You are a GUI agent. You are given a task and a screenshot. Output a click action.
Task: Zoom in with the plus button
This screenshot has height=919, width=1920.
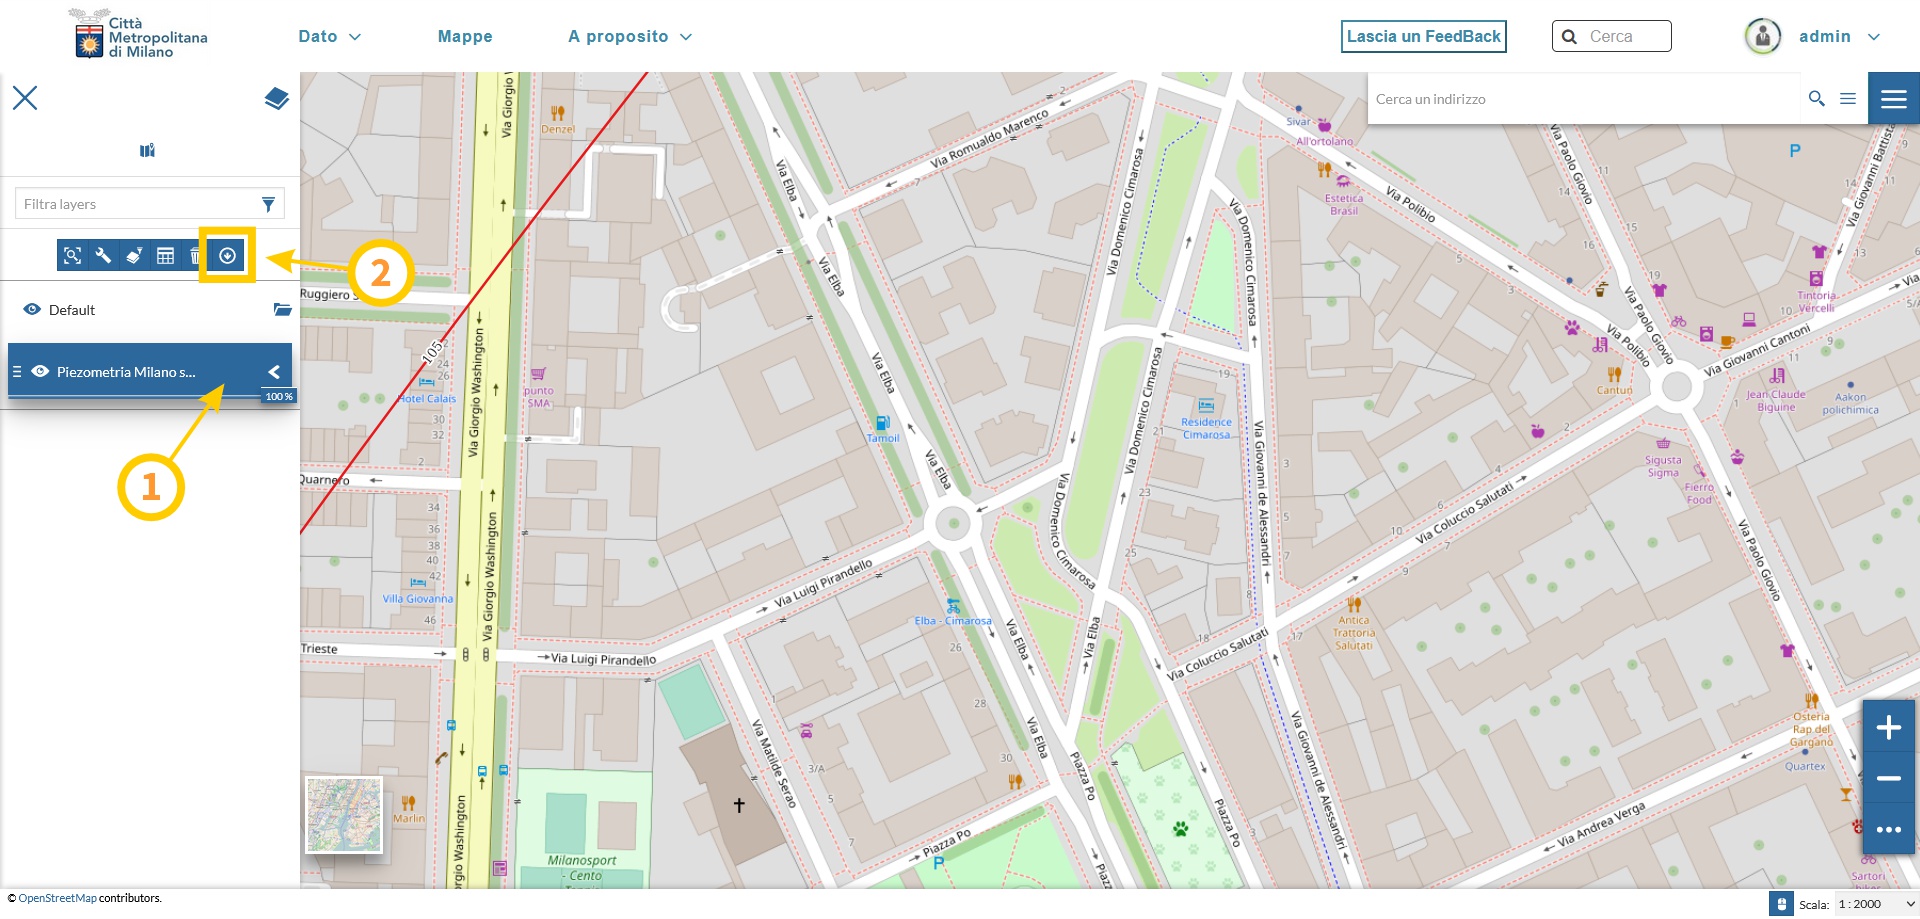click(1888, 727)
